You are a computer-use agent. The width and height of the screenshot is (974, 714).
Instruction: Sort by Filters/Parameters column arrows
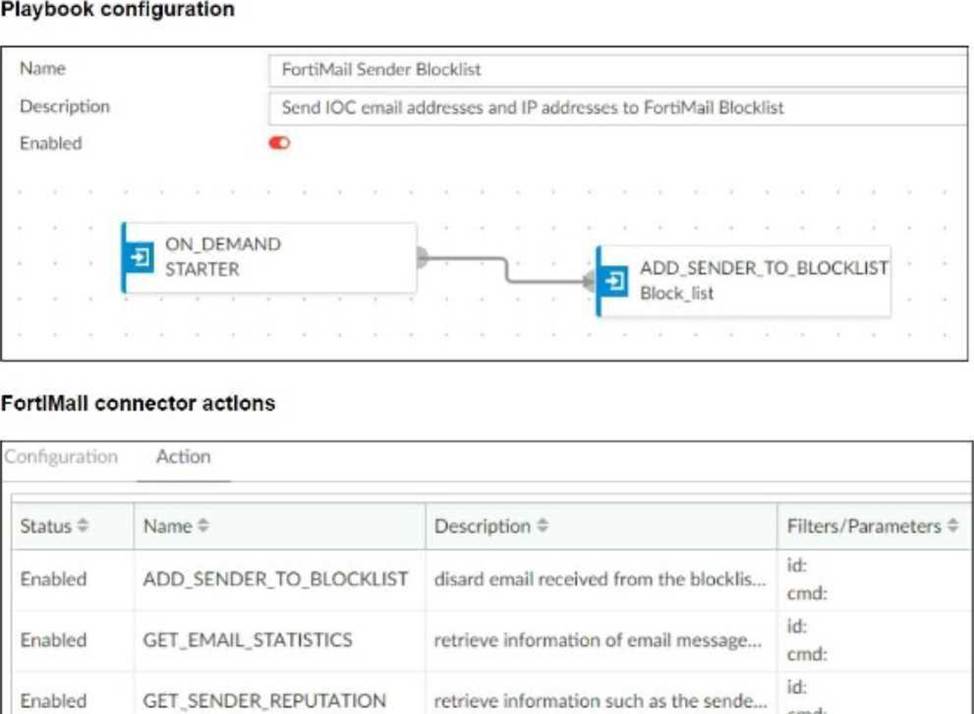[953, 527]
